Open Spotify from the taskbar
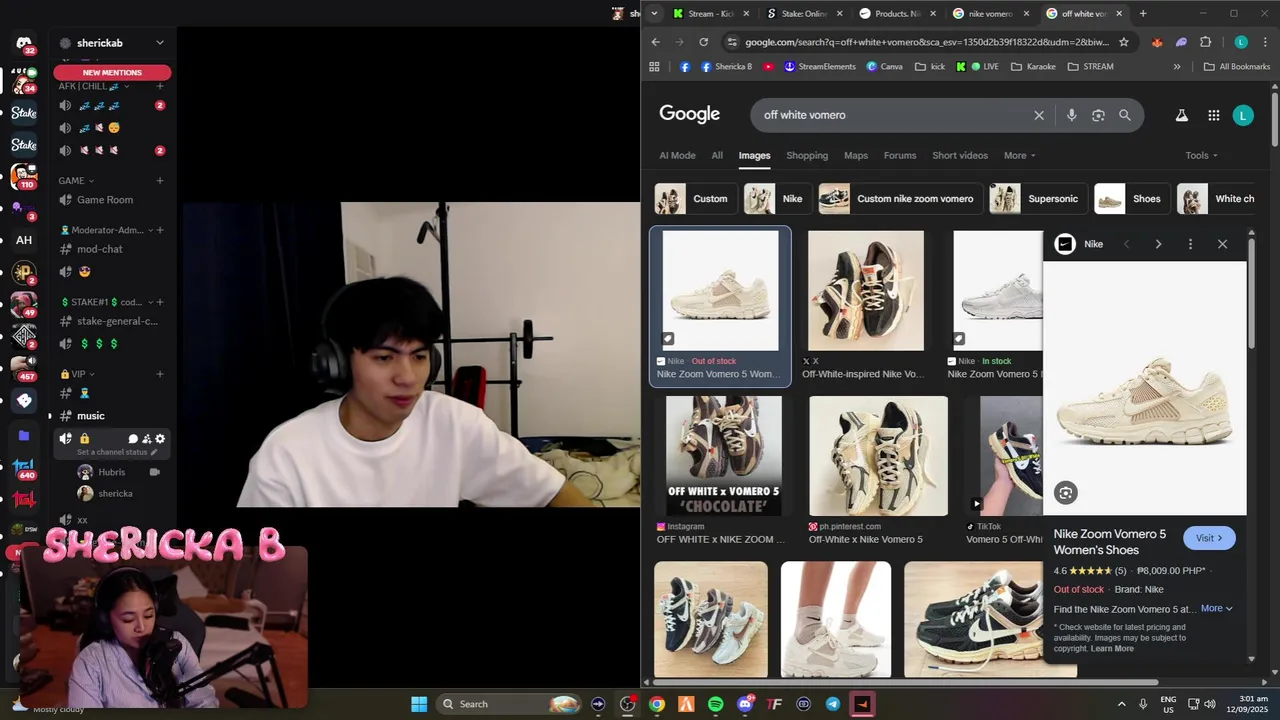Screen dimensions: 1280x720 click(x=715, y=704)
